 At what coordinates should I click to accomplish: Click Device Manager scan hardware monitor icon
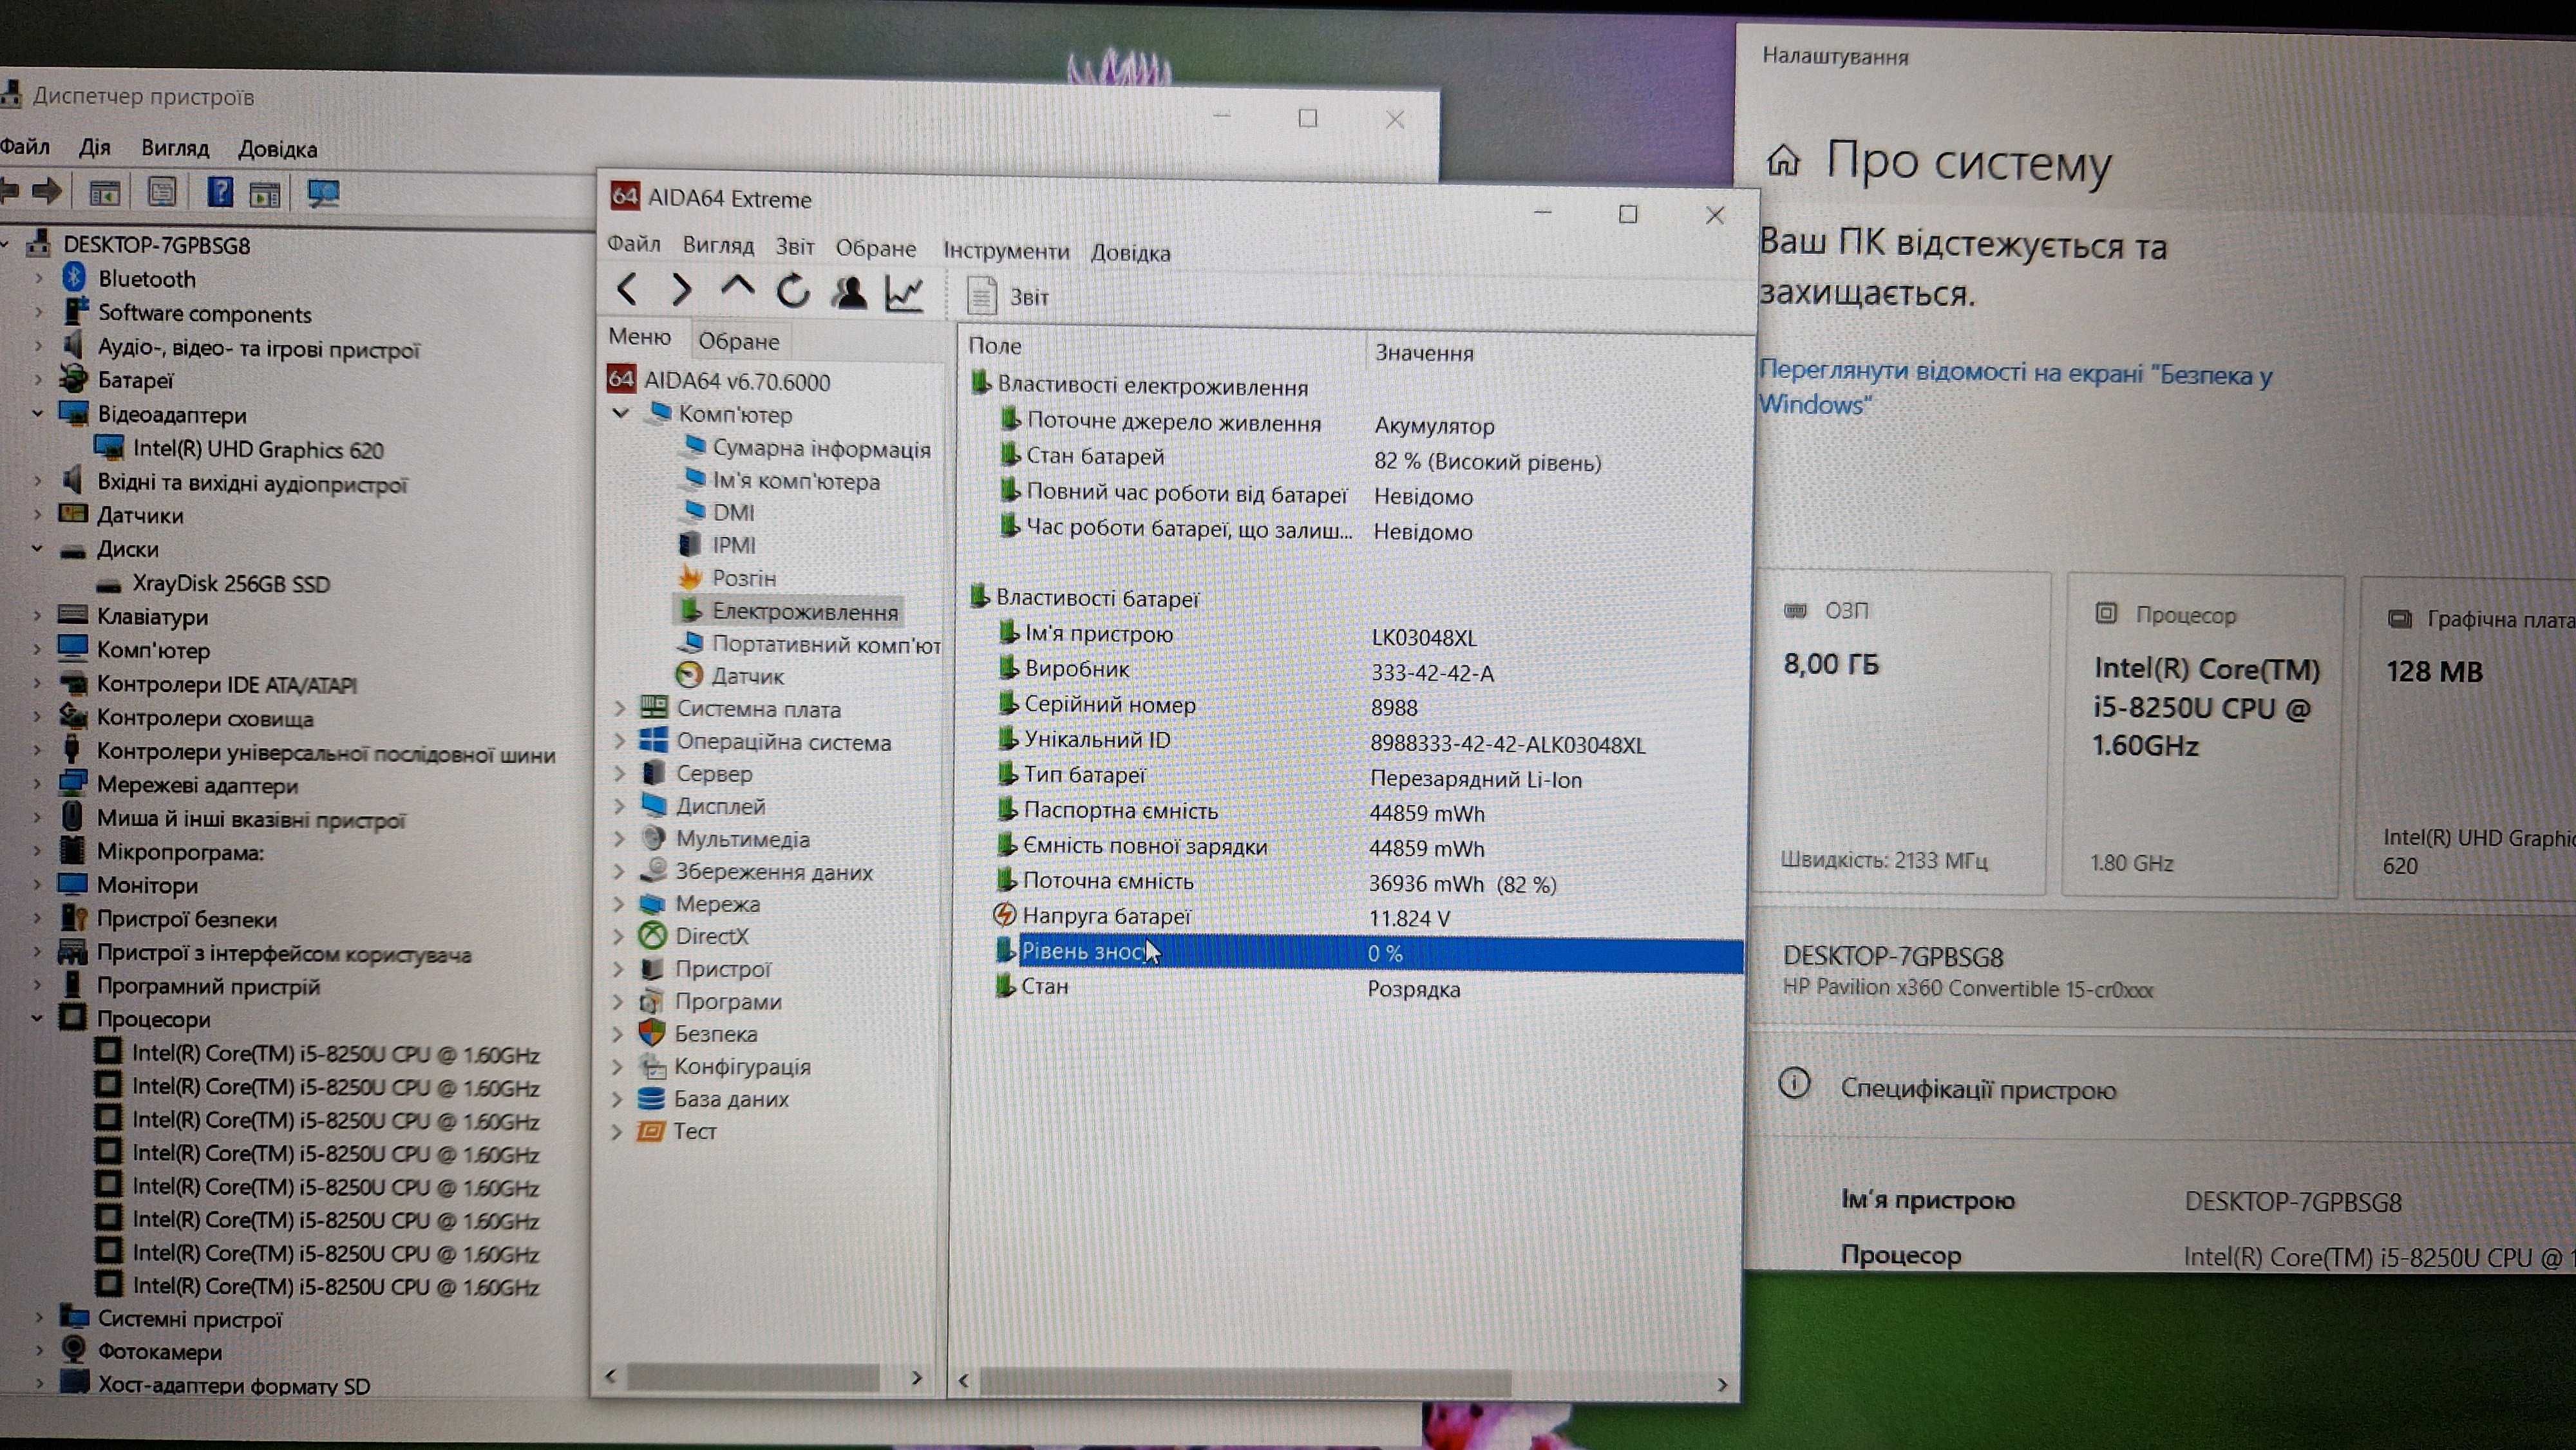coord(323,193)
